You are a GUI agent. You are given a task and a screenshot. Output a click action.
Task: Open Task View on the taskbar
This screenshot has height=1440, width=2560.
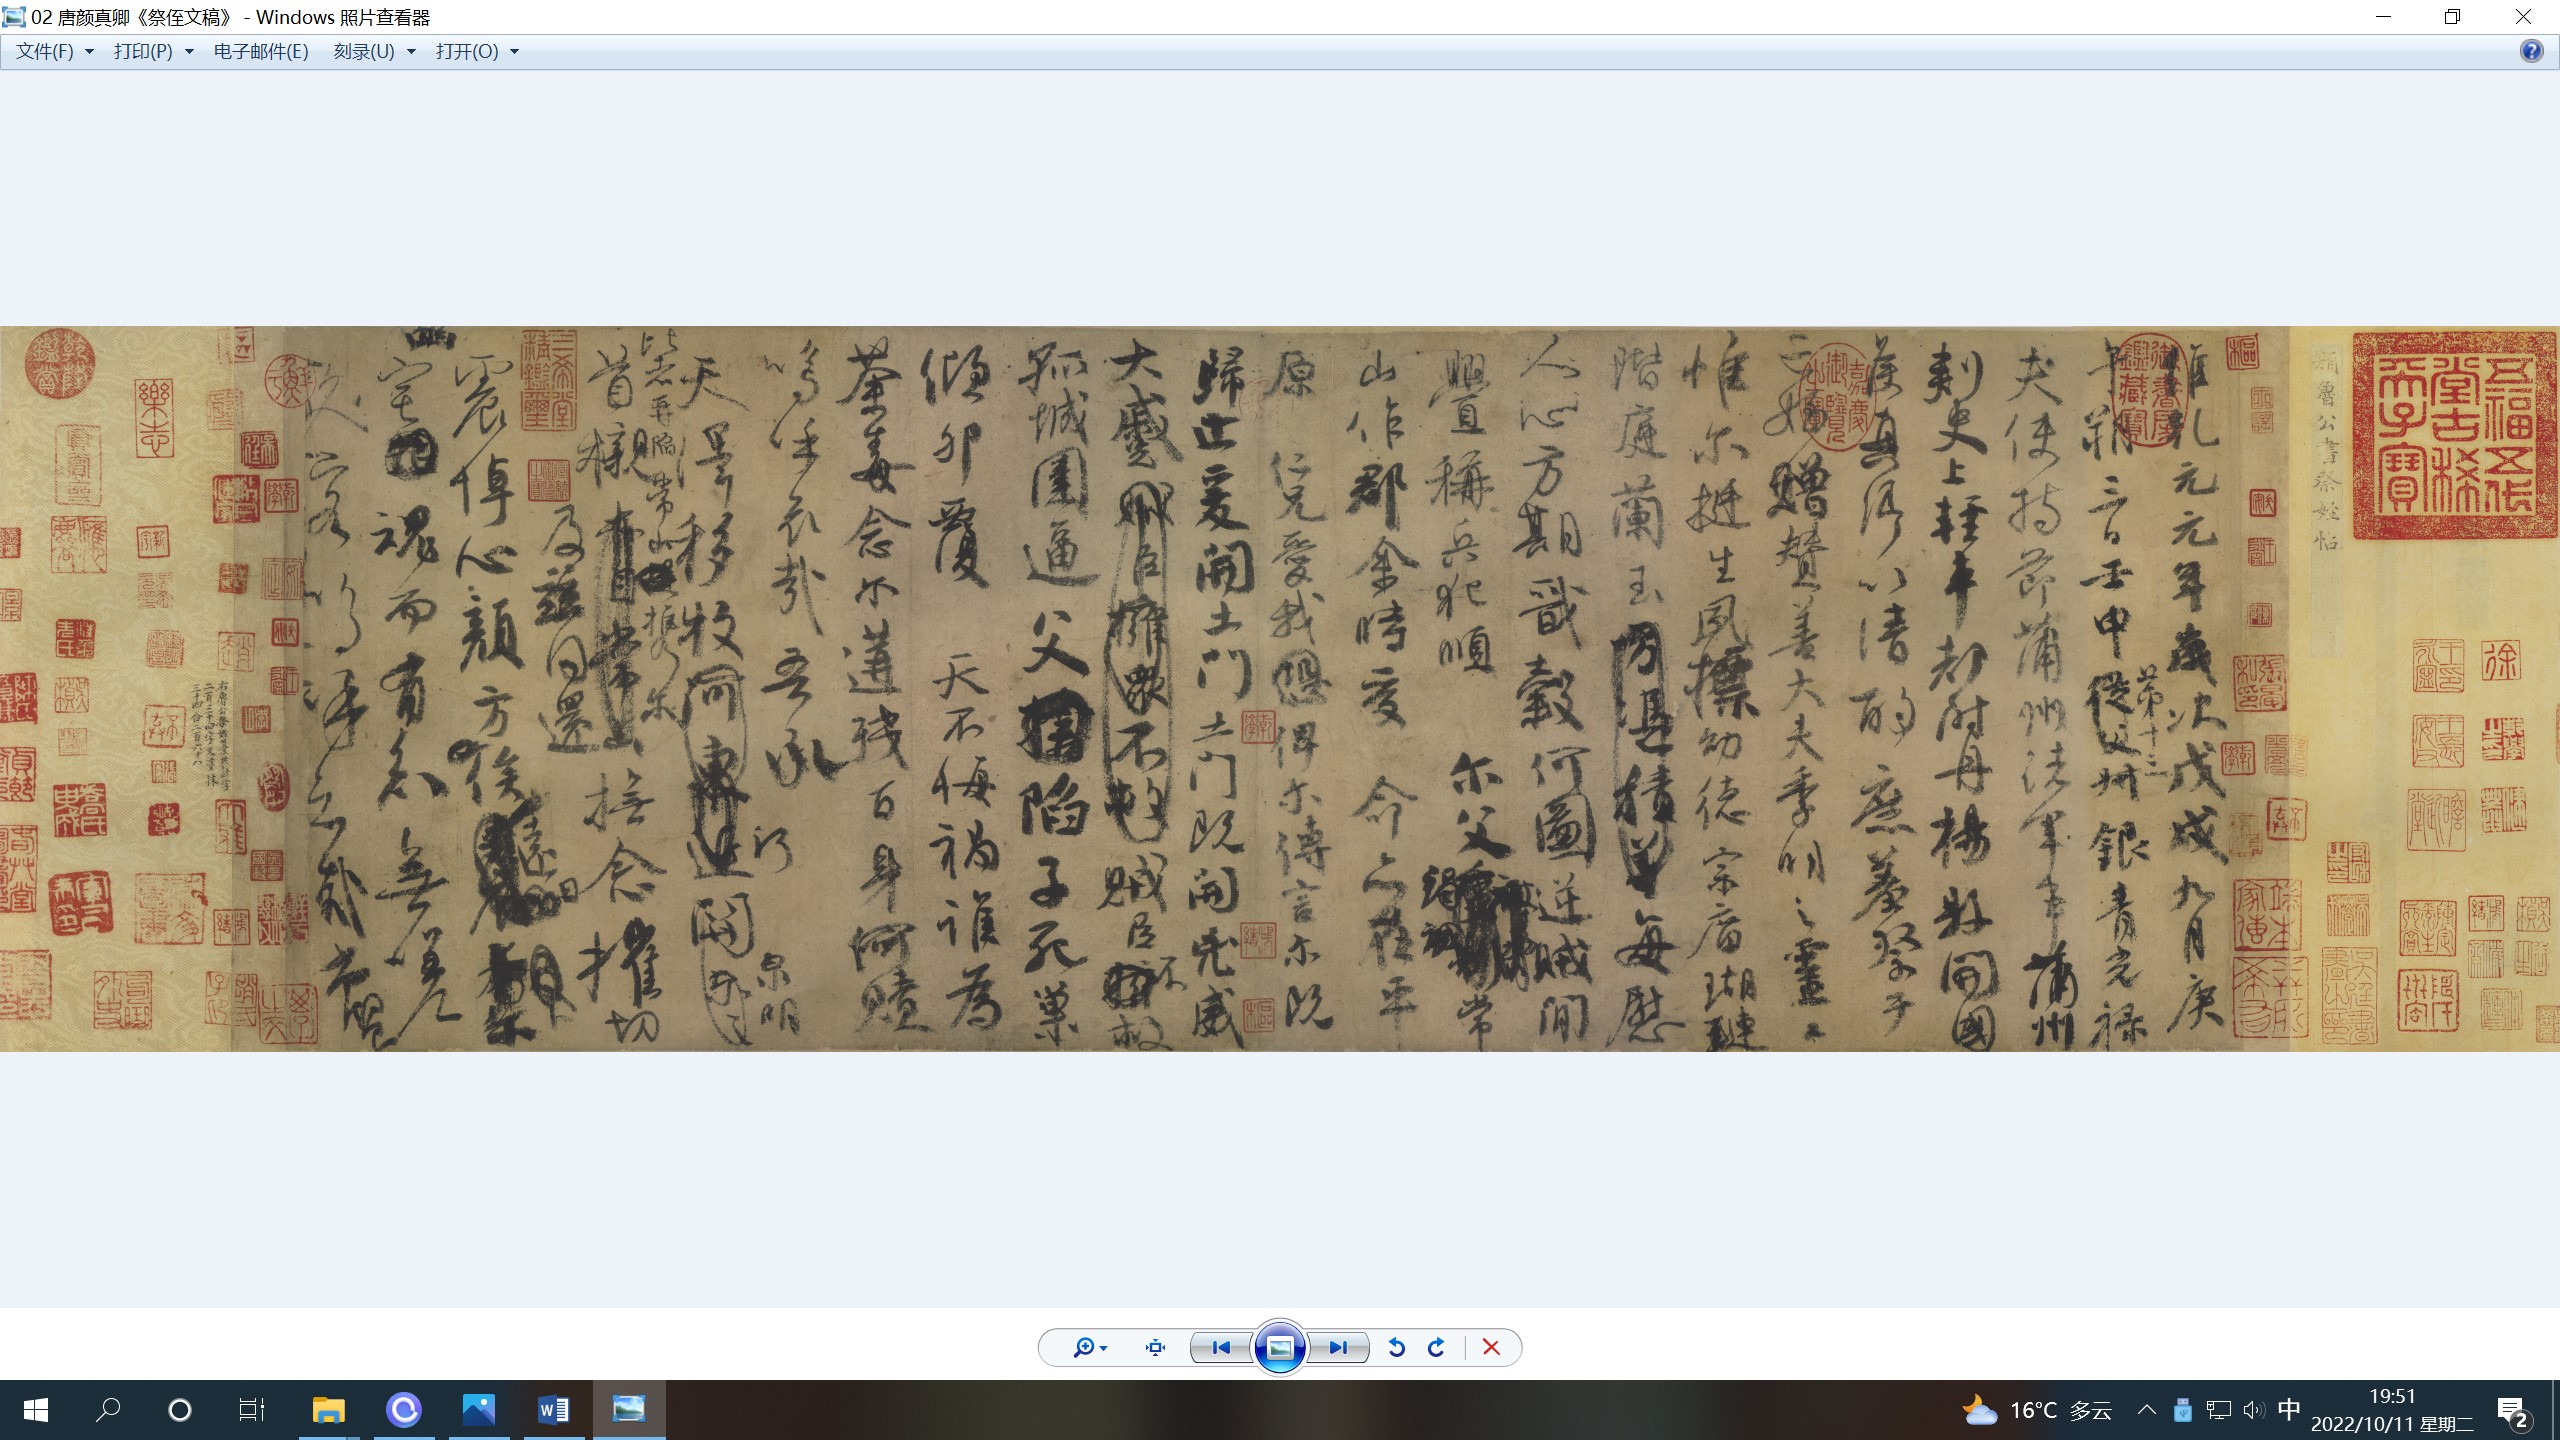(x=252, y=1410)
